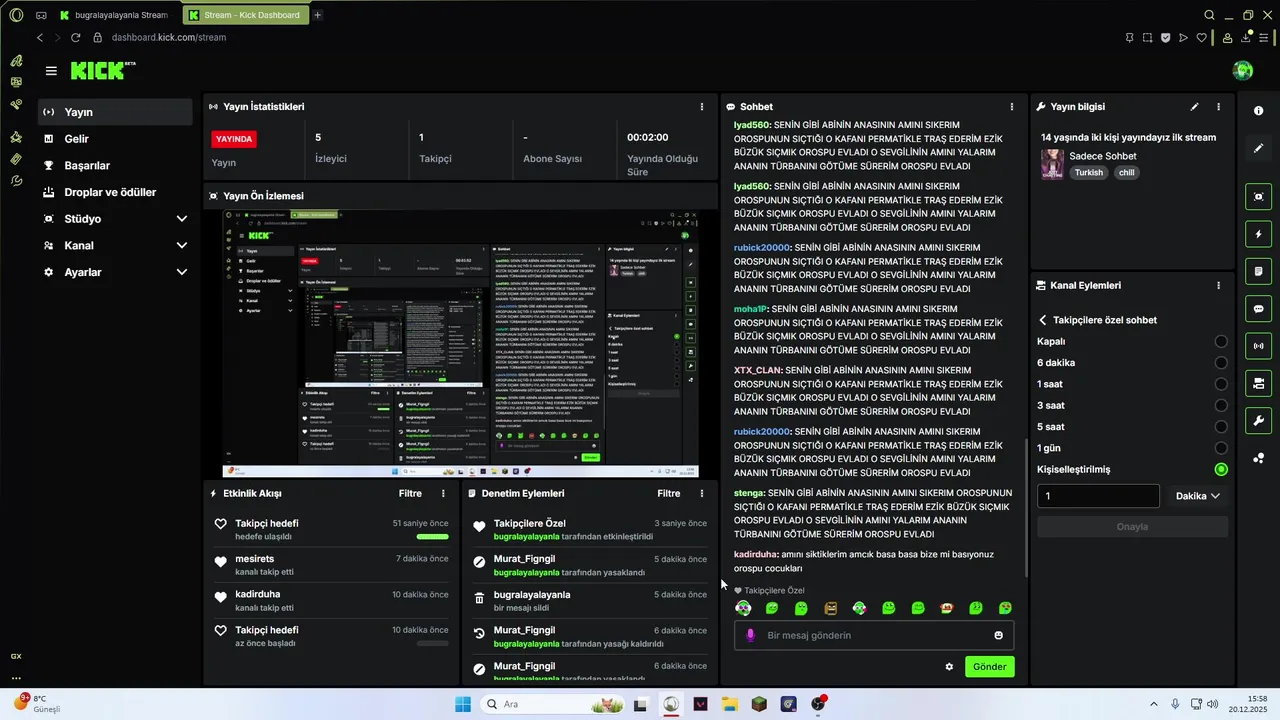Image resolution: width=1280 pixels, height=720 pixels.
Task: Edit stream info with the Yayın bilgisi pencil
Action: tap(1194, 106)
